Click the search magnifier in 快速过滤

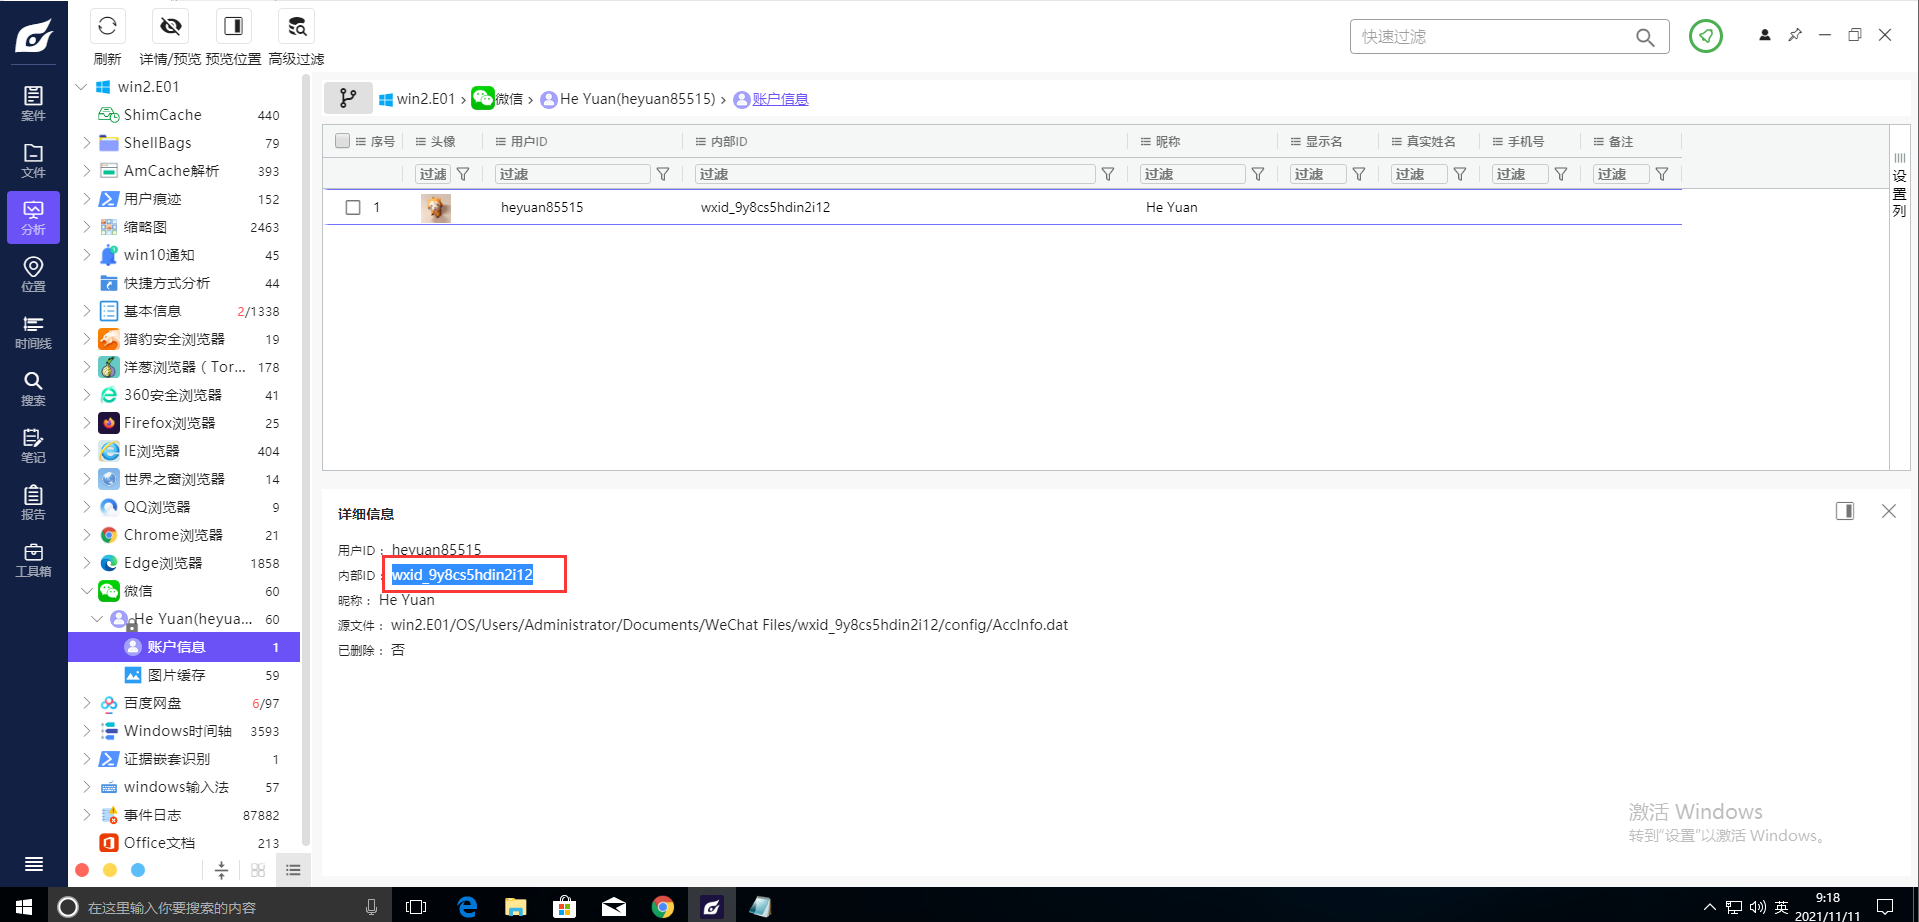[x=1645, y=37]
